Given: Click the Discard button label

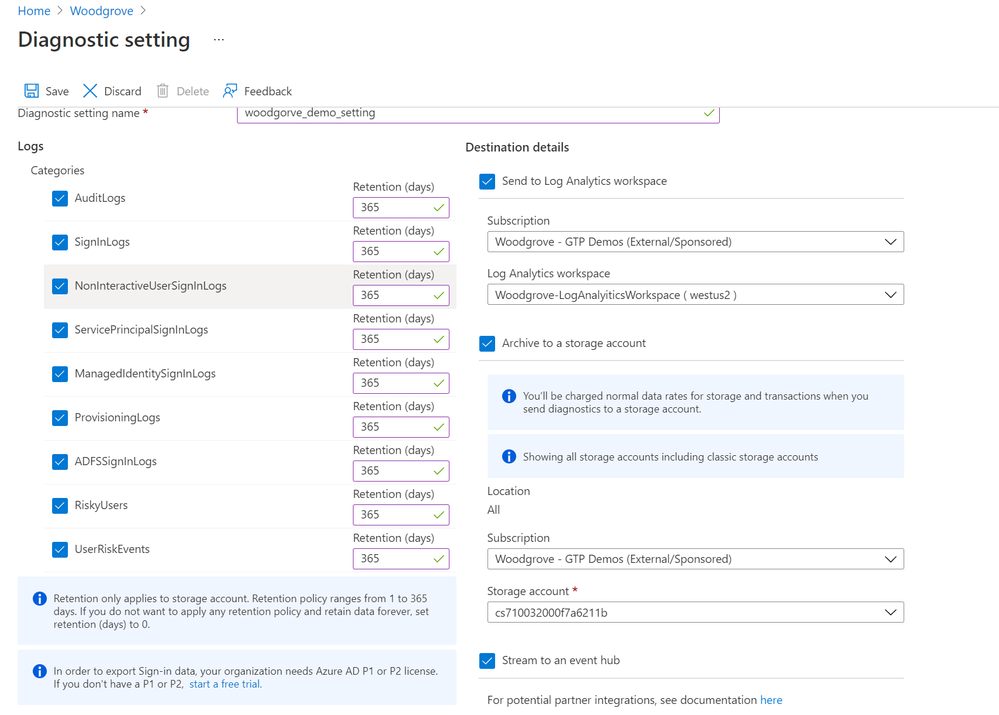Looking at the screenshot, I should point(122,91).
